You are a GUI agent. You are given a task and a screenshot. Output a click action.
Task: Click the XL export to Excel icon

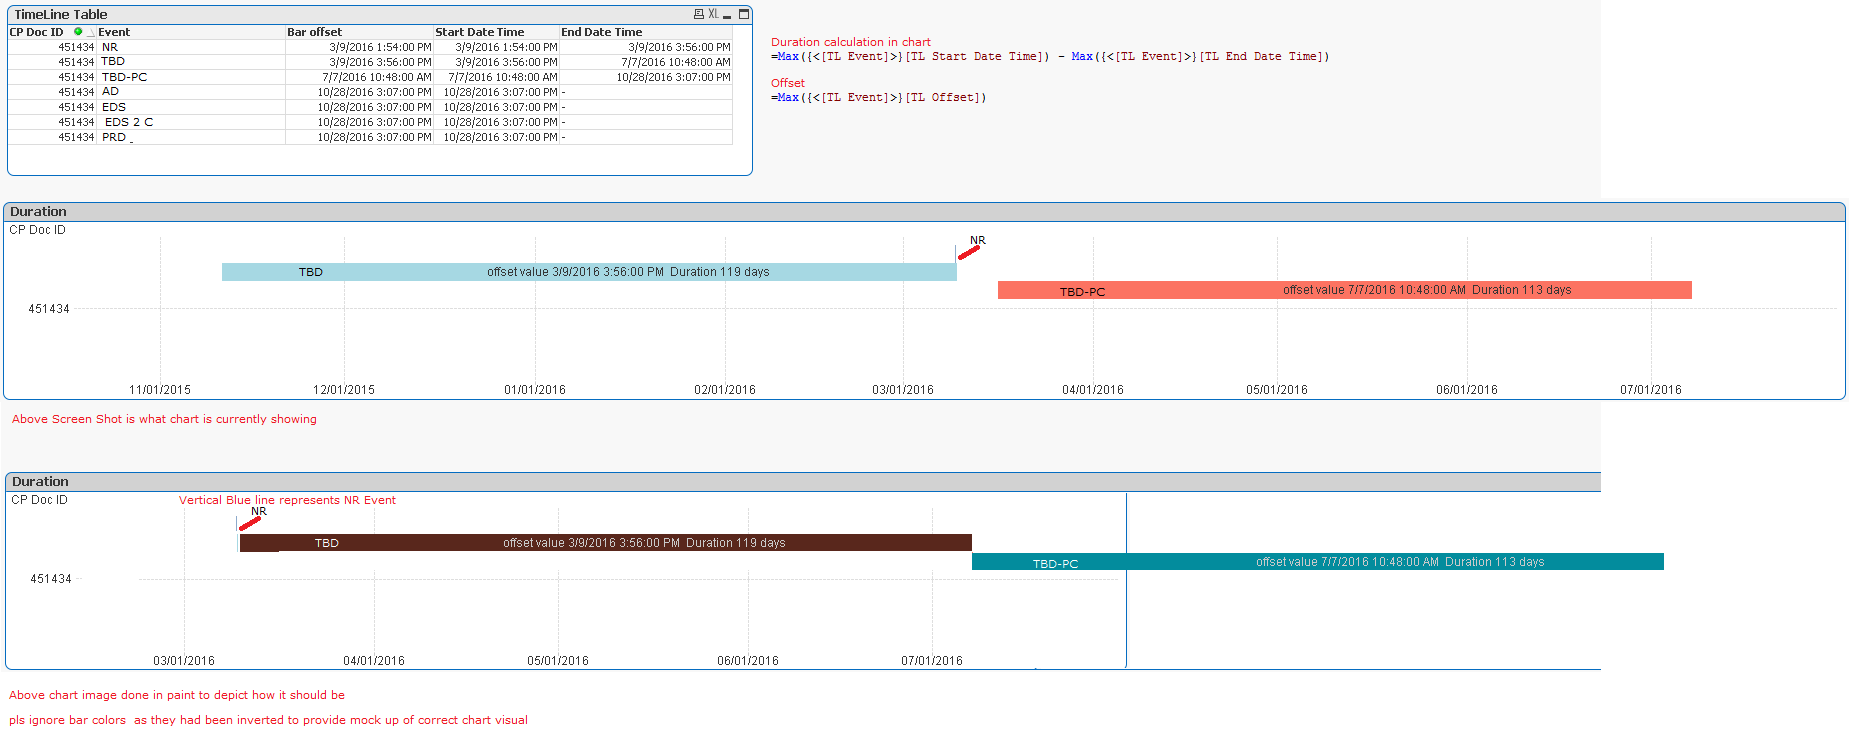(713, 14)
